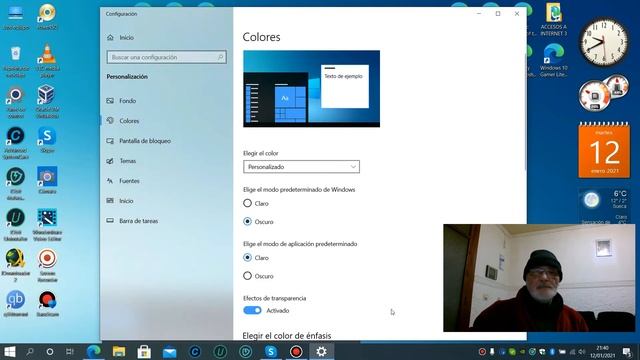This screenshot has height=360, width=640.
Task: Click the home icon next to Inicio at top
Action: click(110, 38)
